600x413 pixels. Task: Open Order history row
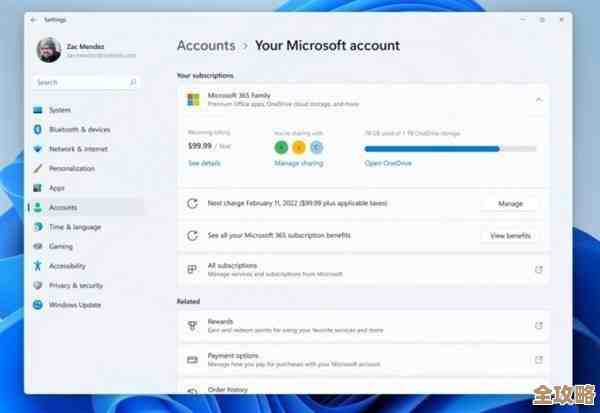point(363,387)
